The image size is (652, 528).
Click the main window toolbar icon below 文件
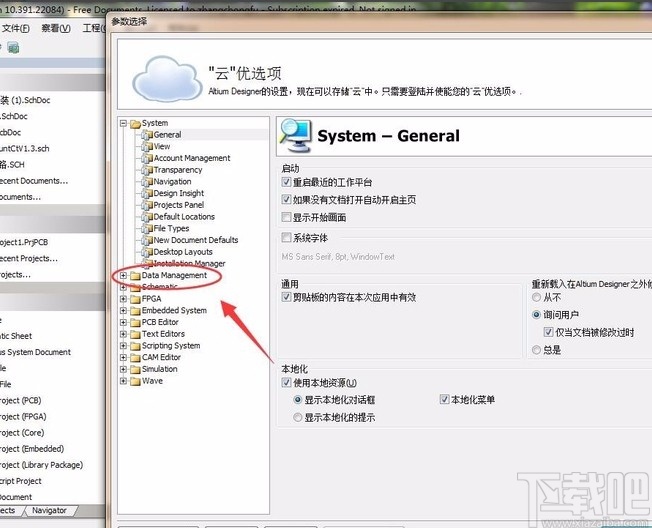tap(13, 48)
